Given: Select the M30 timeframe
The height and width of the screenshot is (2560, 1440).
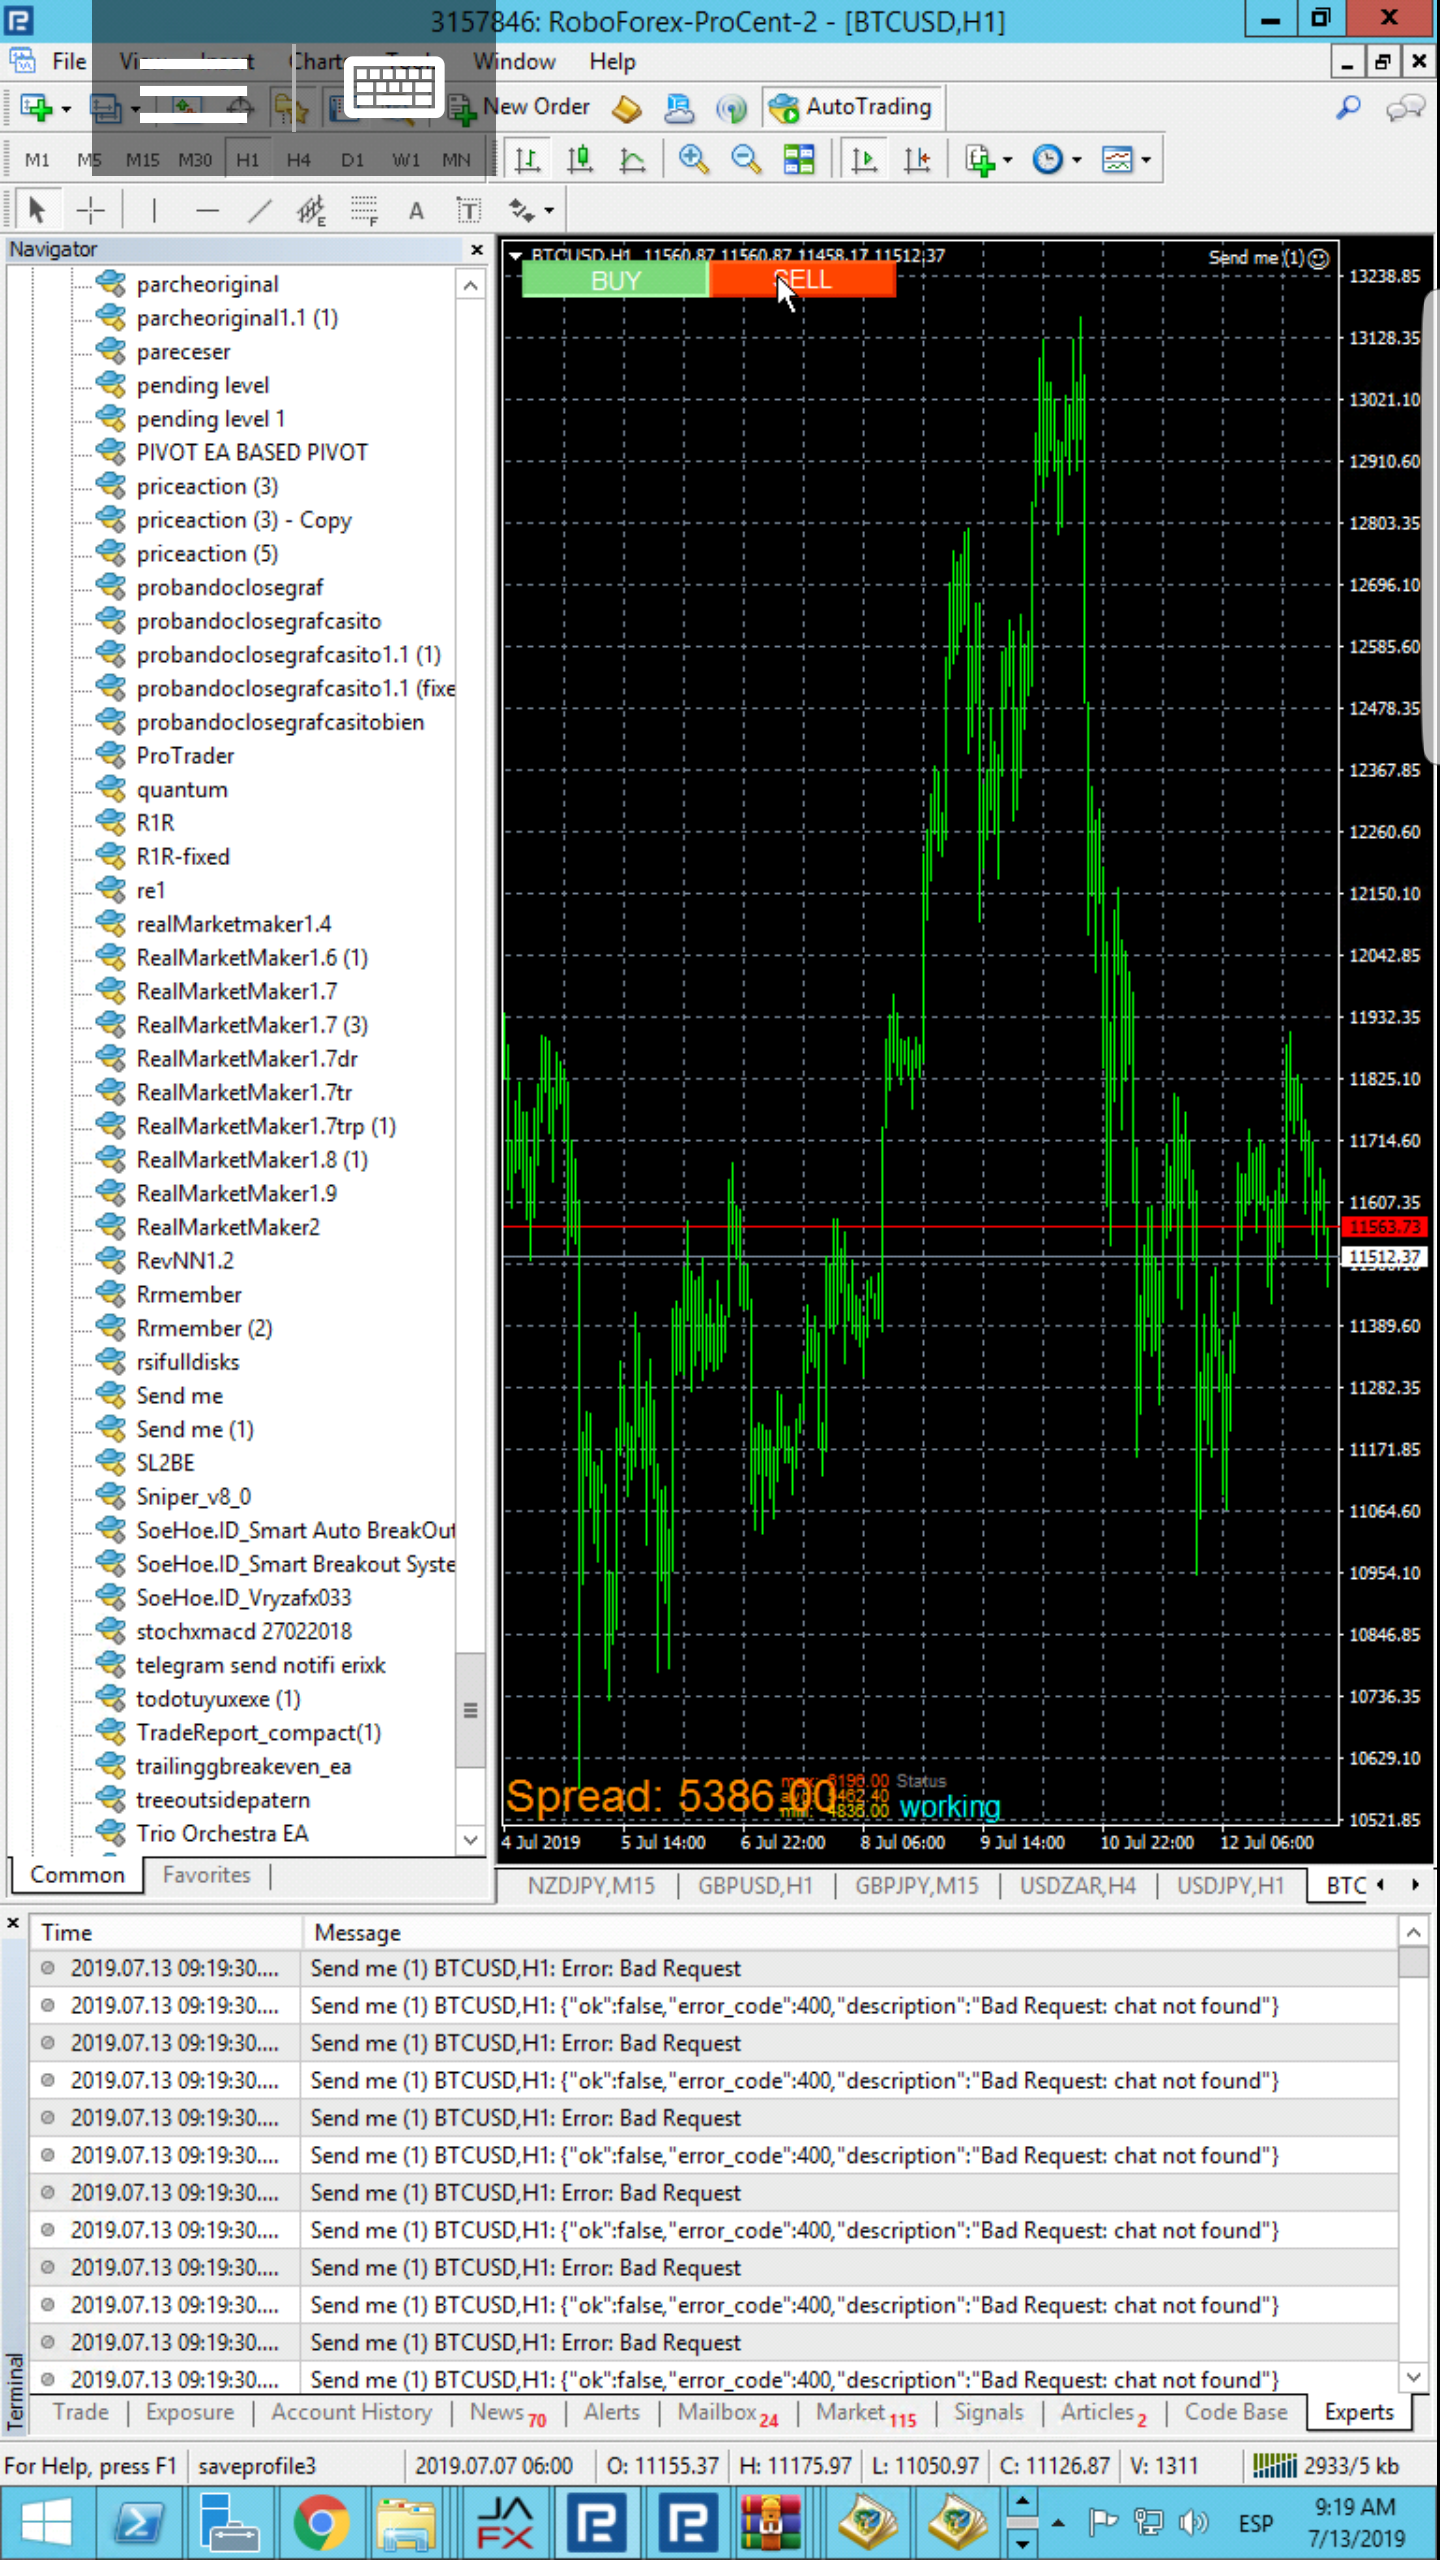Looking at the screenshot, I should pos(194,160).
